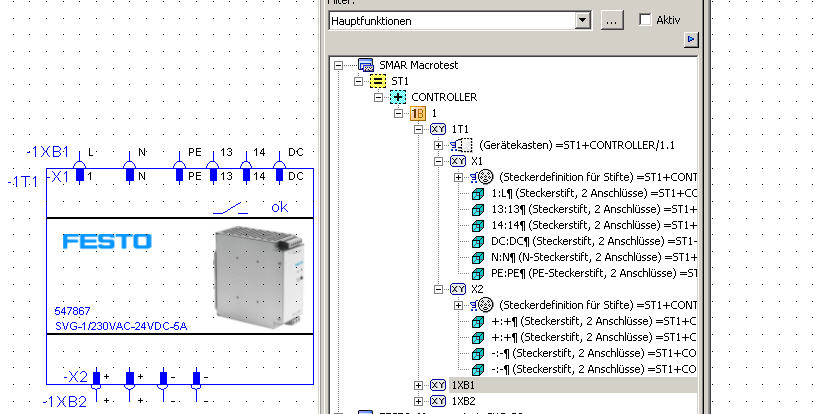Select the DC:DC Steckerstift row
Screen dimensions: 813x414
[594, 242]
